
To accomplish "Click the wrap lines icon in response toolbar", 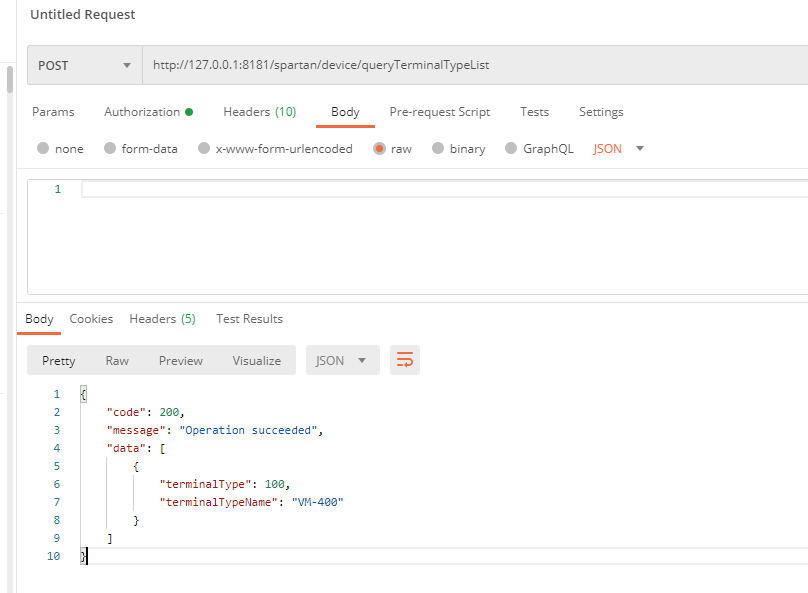I will [405, 361].
